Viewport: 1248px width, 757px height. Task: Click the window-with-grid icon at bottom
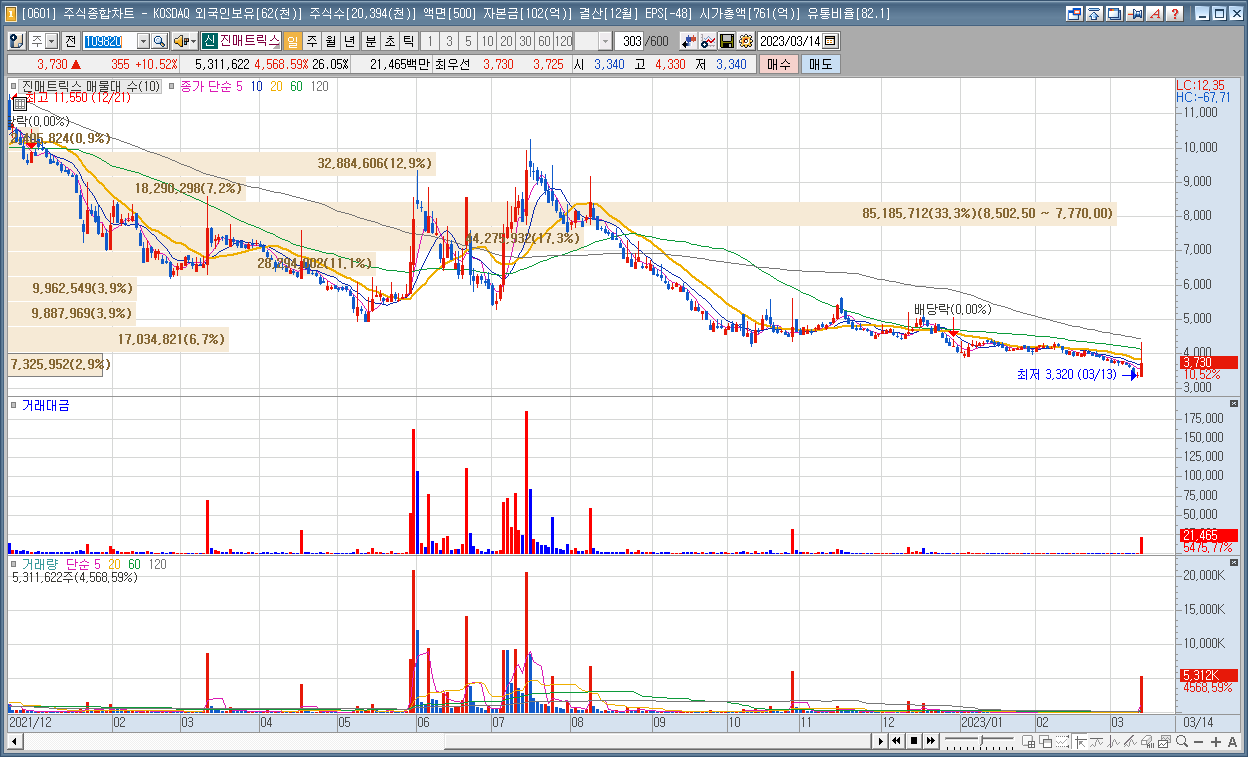pyautogui.click(x=1028, y=741)
